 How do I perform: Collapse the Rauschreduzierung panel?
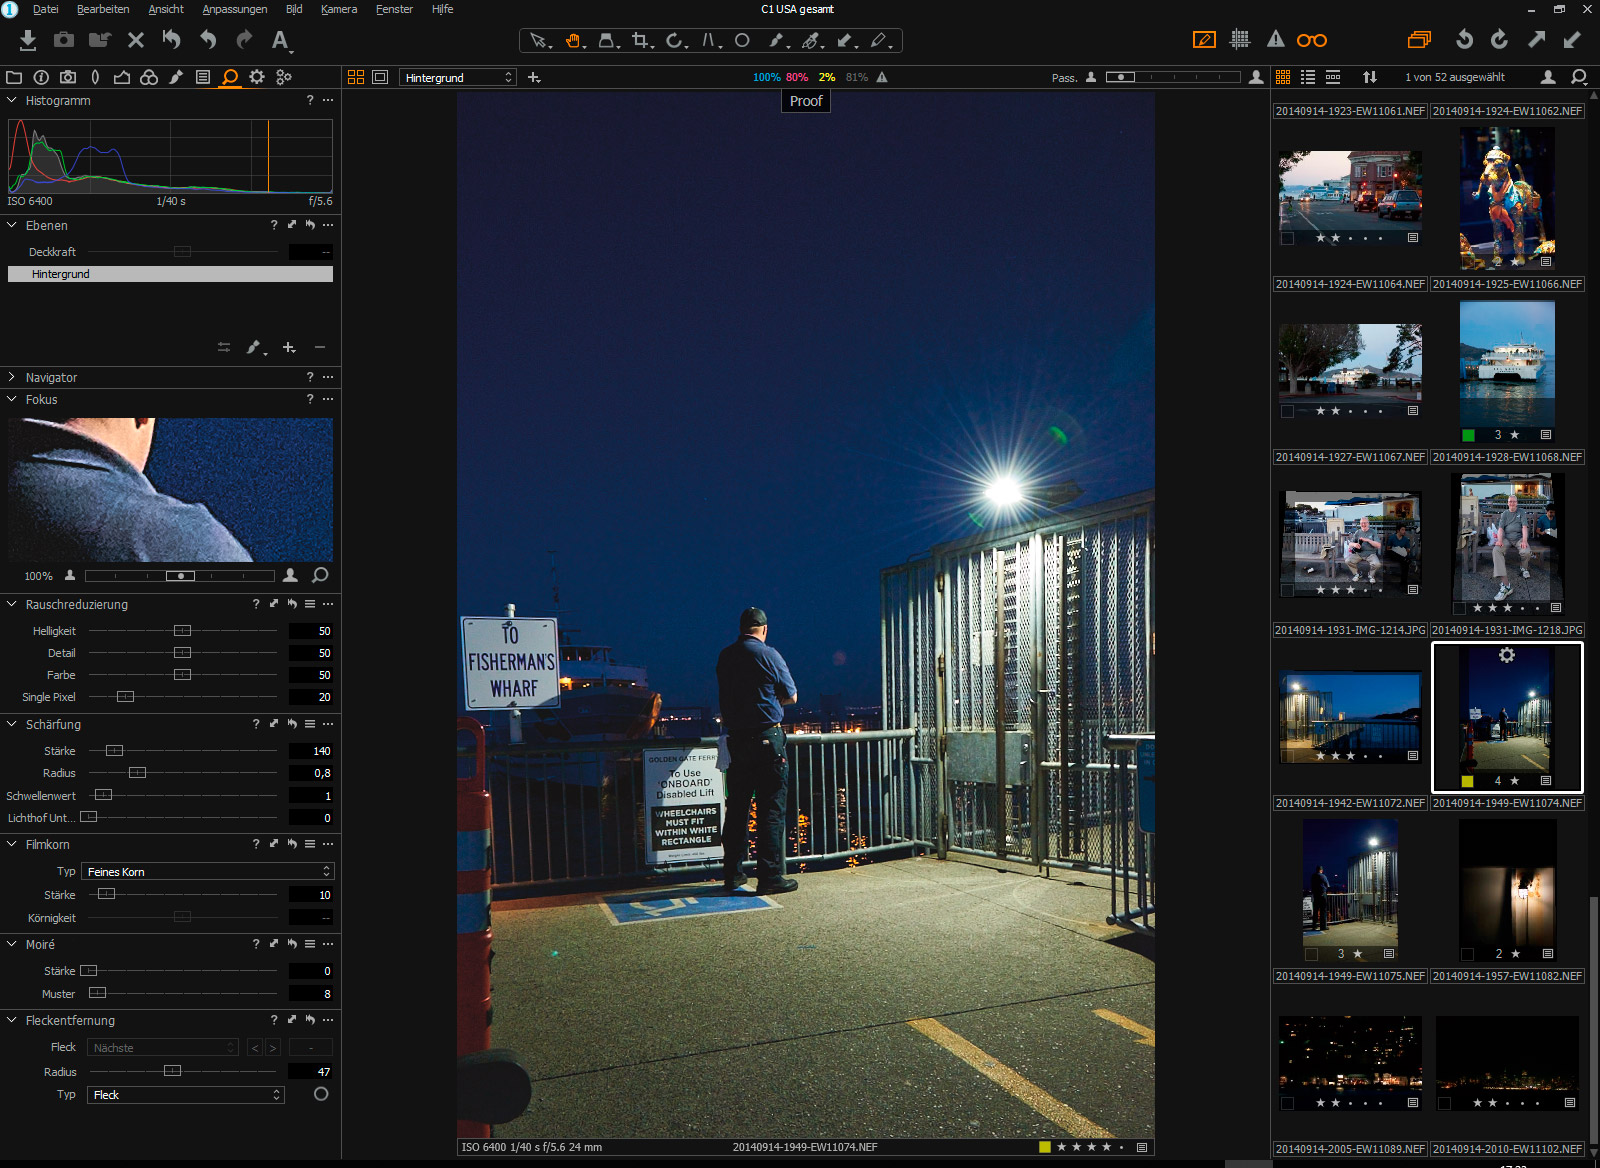12,604
